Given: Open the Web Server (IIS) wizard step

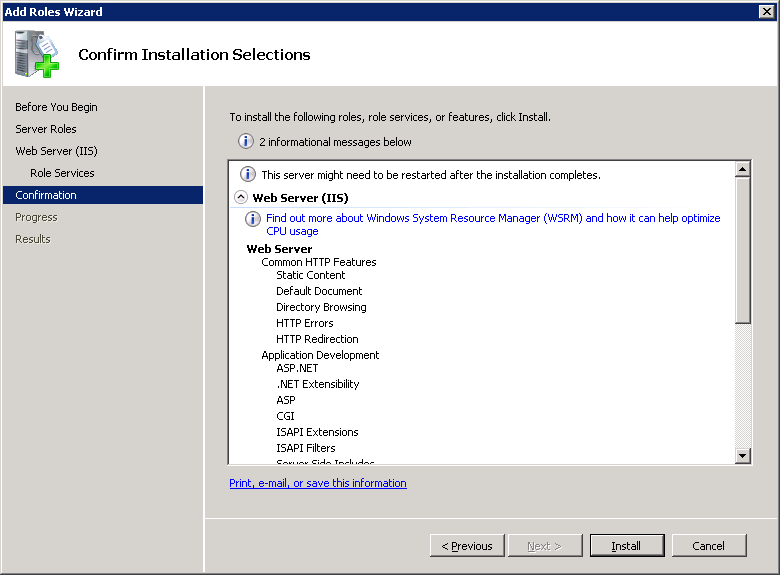Looking at the screenshot, I should (56, 151).
